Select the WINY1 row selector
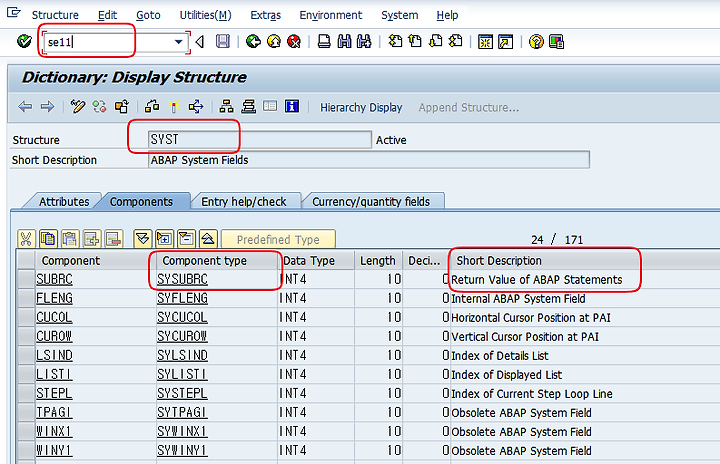The height and width of the screenshot is (464, 720). click(x=26, y=450)
